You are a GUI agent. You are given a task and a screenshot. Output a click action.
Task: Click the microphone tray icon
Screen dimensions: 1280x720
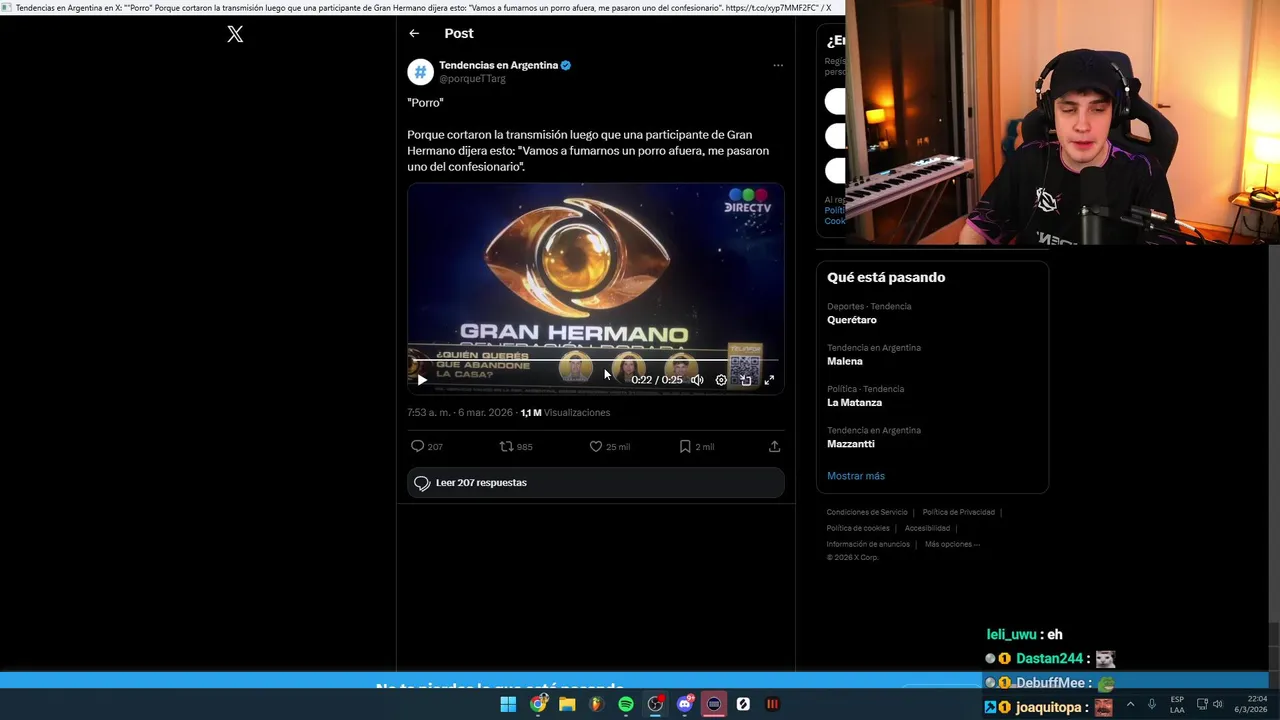pyautogui.click(x=1152, y=704)
